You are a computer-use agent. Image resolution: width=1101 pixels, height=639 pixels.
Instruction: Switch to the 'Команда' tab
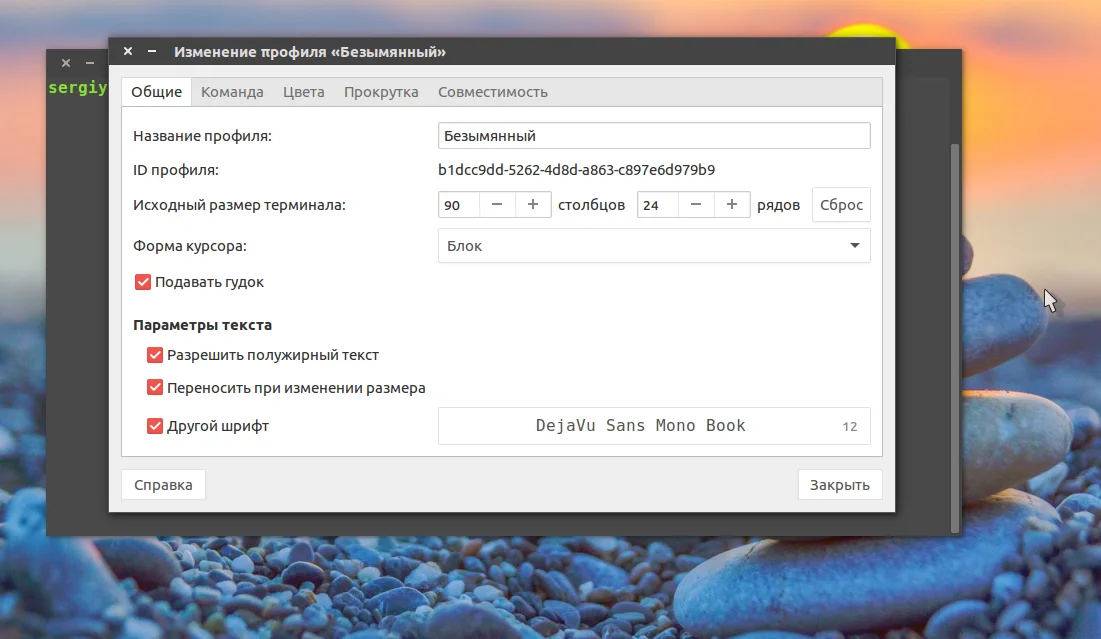point(232,92)
